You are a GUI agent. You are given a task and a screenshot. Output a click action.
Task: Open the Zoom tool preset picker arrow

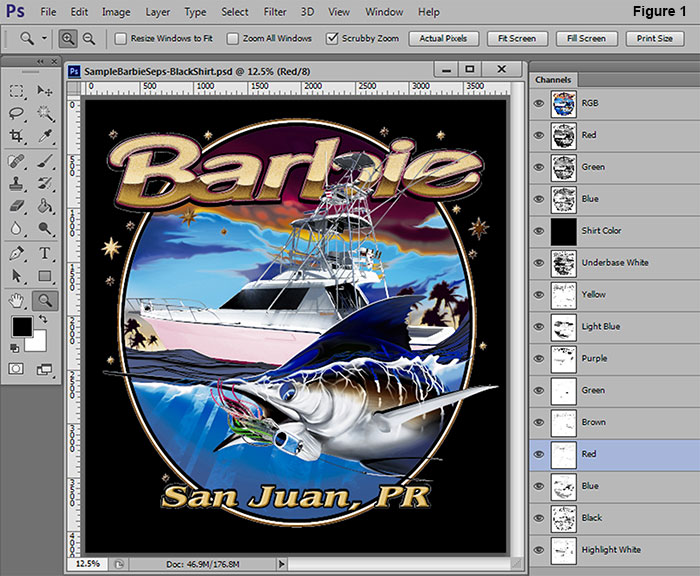[x=44, y=38]
